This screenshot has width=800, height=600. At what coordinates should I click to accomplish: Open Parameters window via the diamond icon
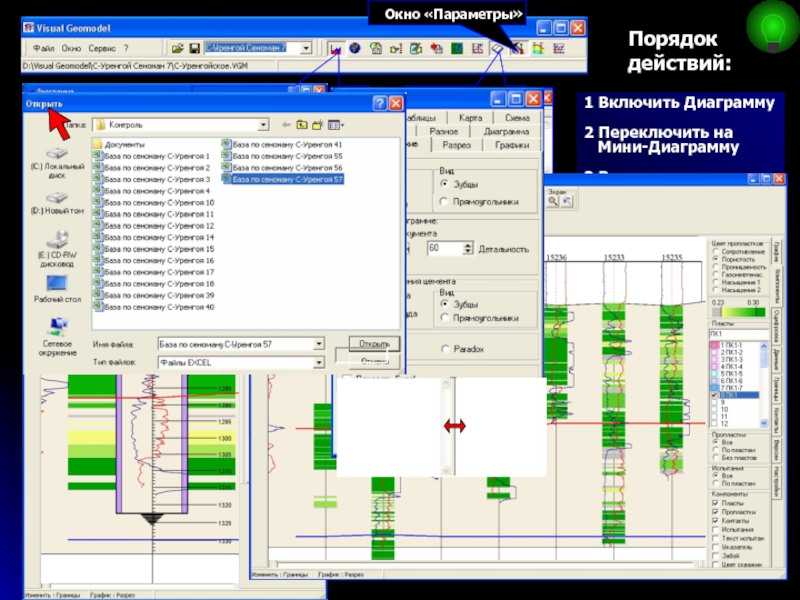click(496, 47)
